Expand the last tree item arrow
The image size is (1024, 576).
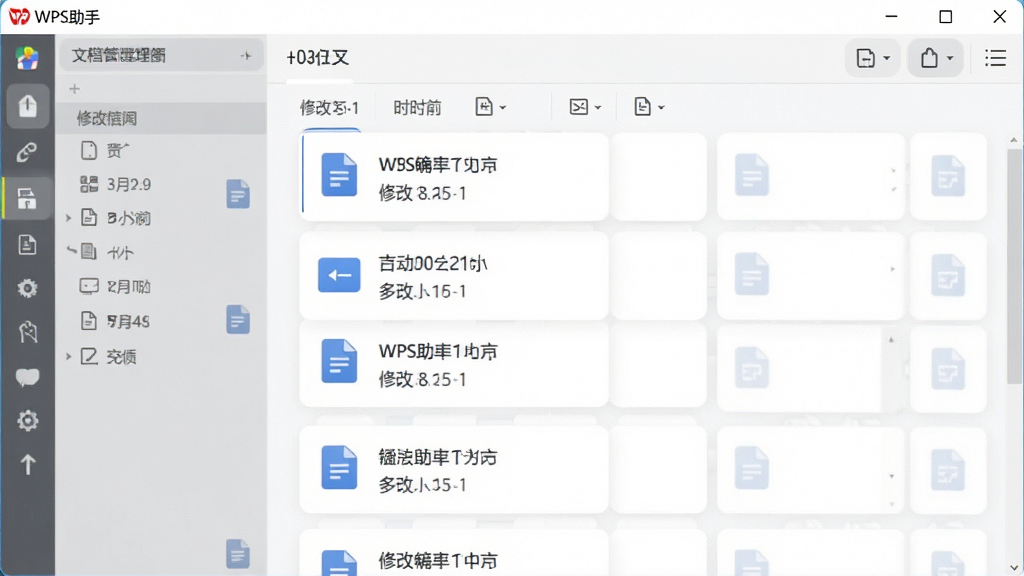coord(69,357)
